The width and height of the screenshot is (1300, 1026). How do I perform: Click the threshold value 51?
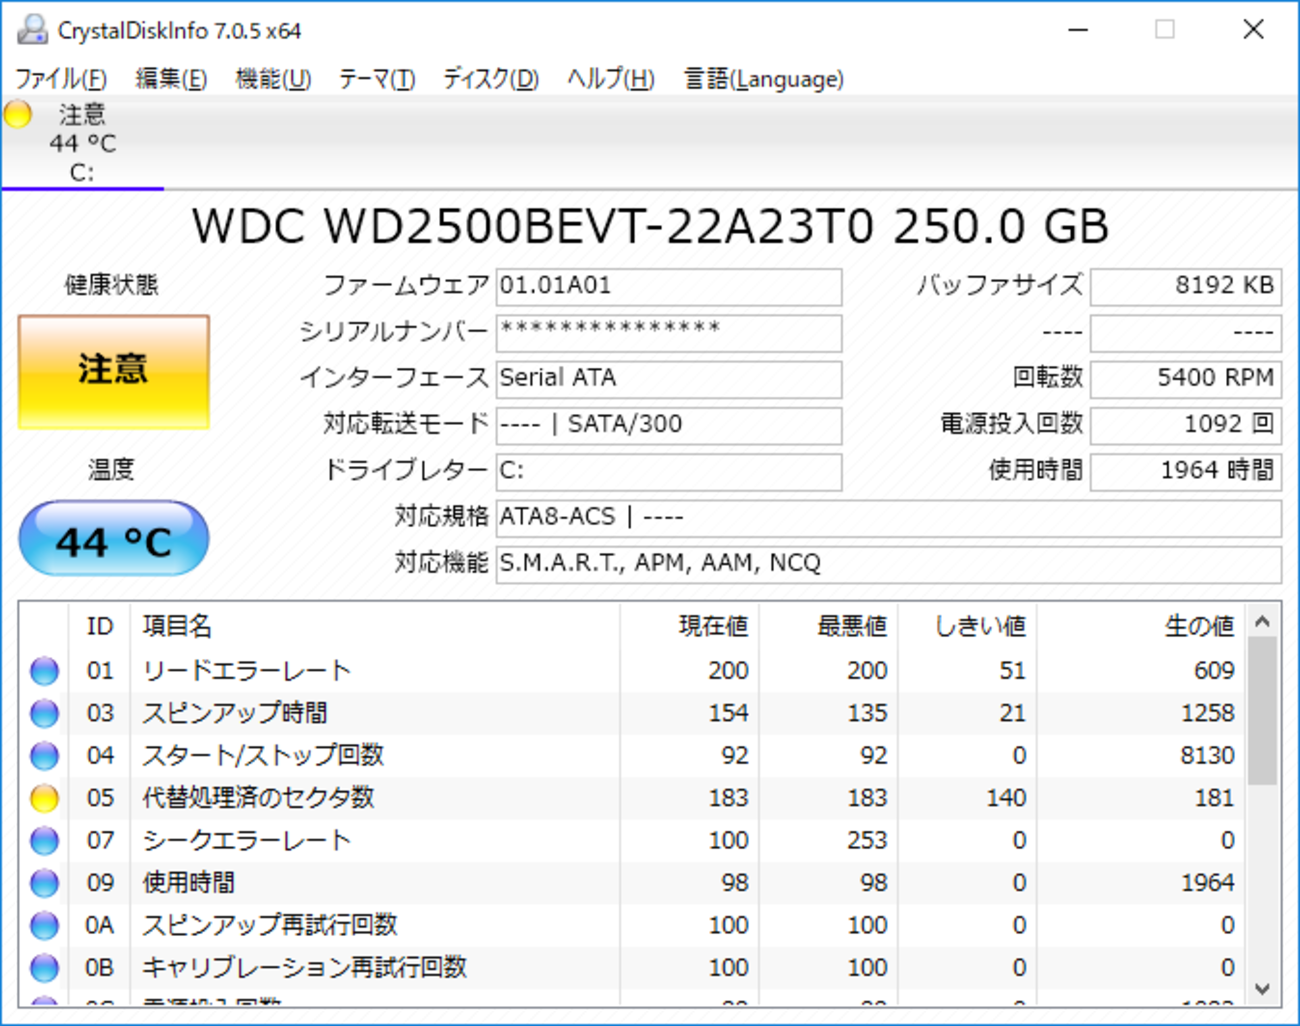tap(1013, 671)
